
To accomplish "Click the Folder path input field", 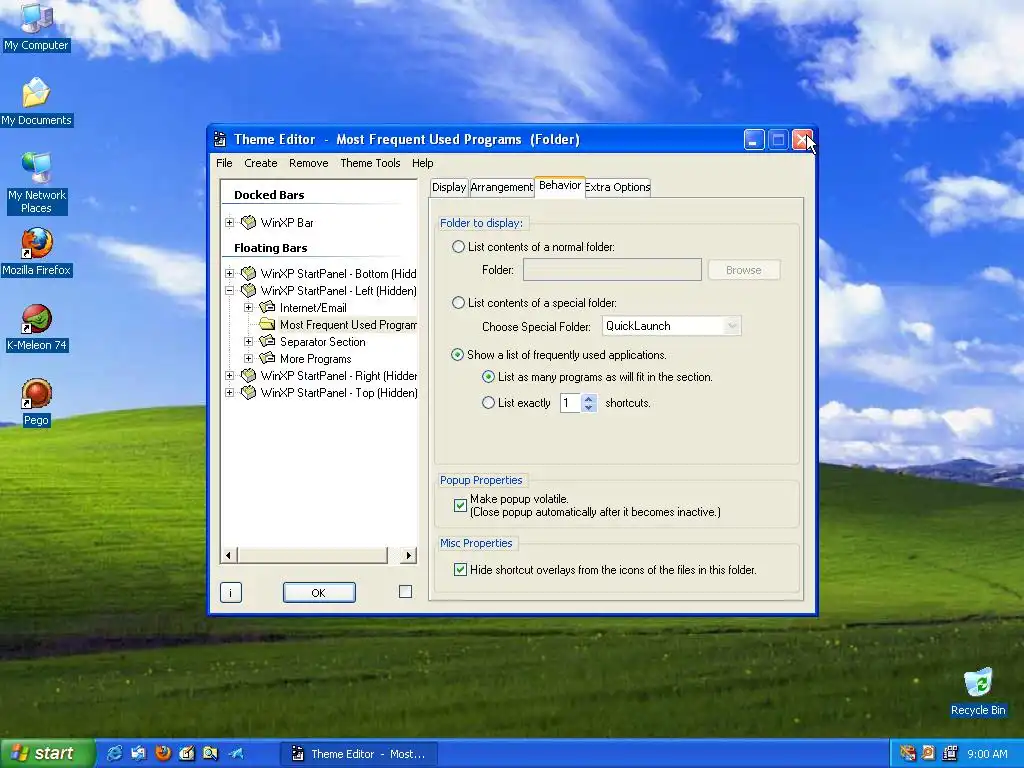I will [612, 270].
